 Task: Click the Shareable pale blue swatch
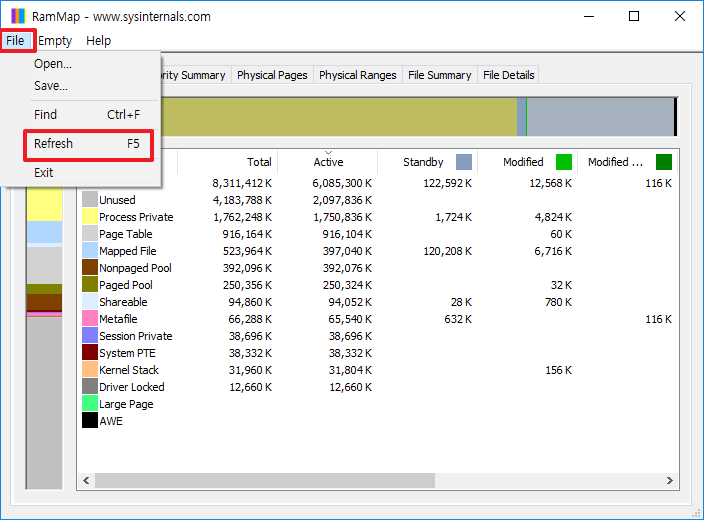click(x=90, y=302)
